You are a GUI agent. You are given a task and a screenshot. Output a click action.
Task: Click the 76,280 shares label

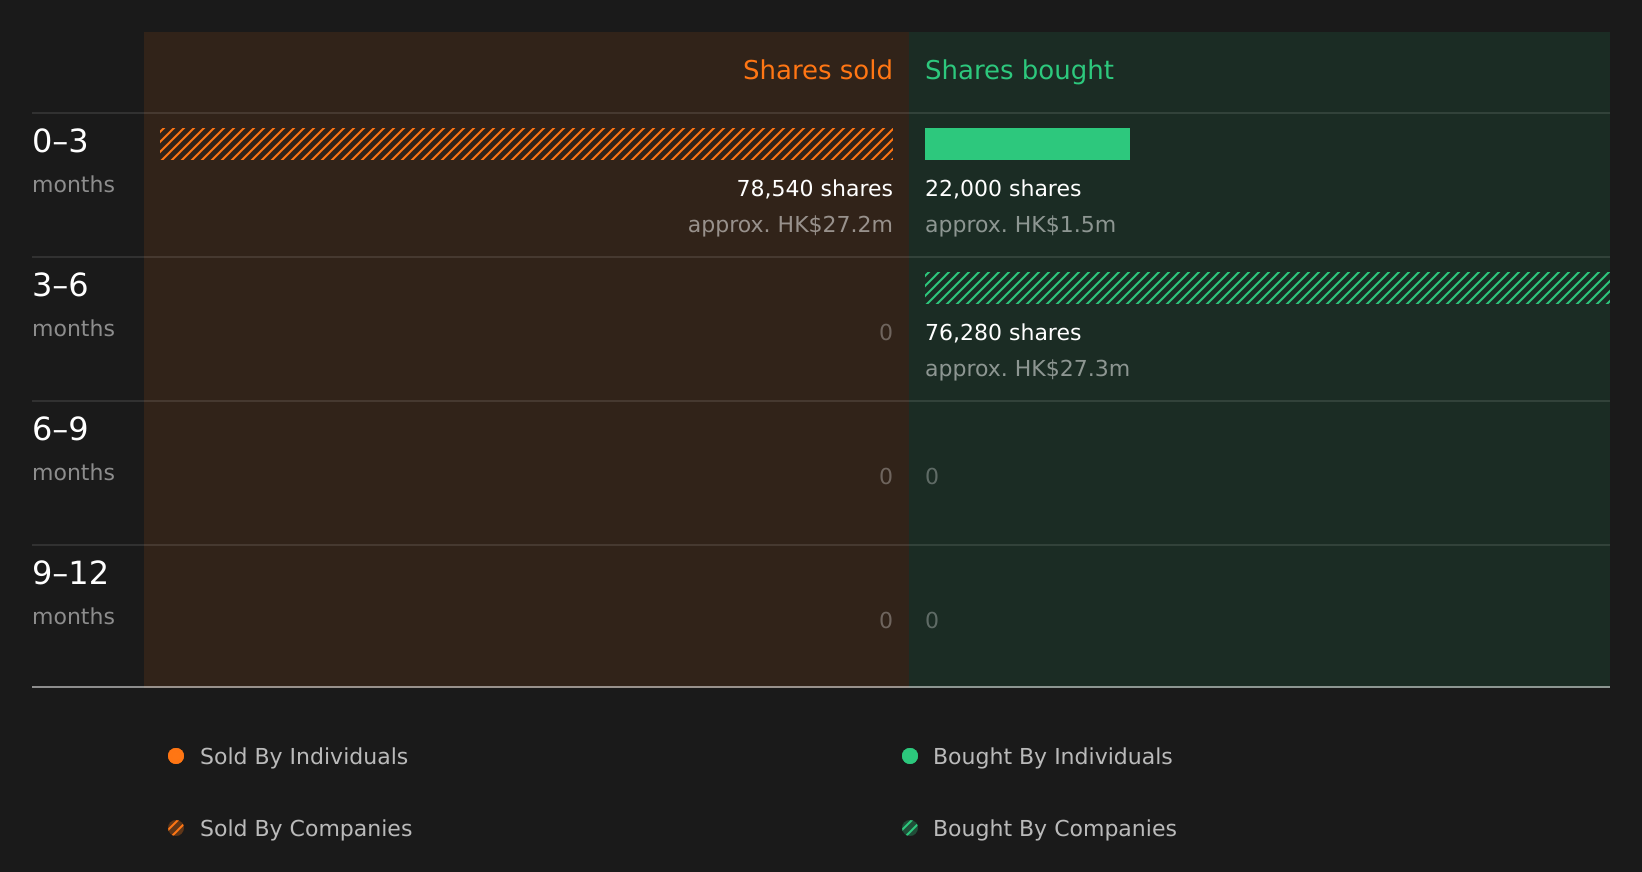(1003, 333)
